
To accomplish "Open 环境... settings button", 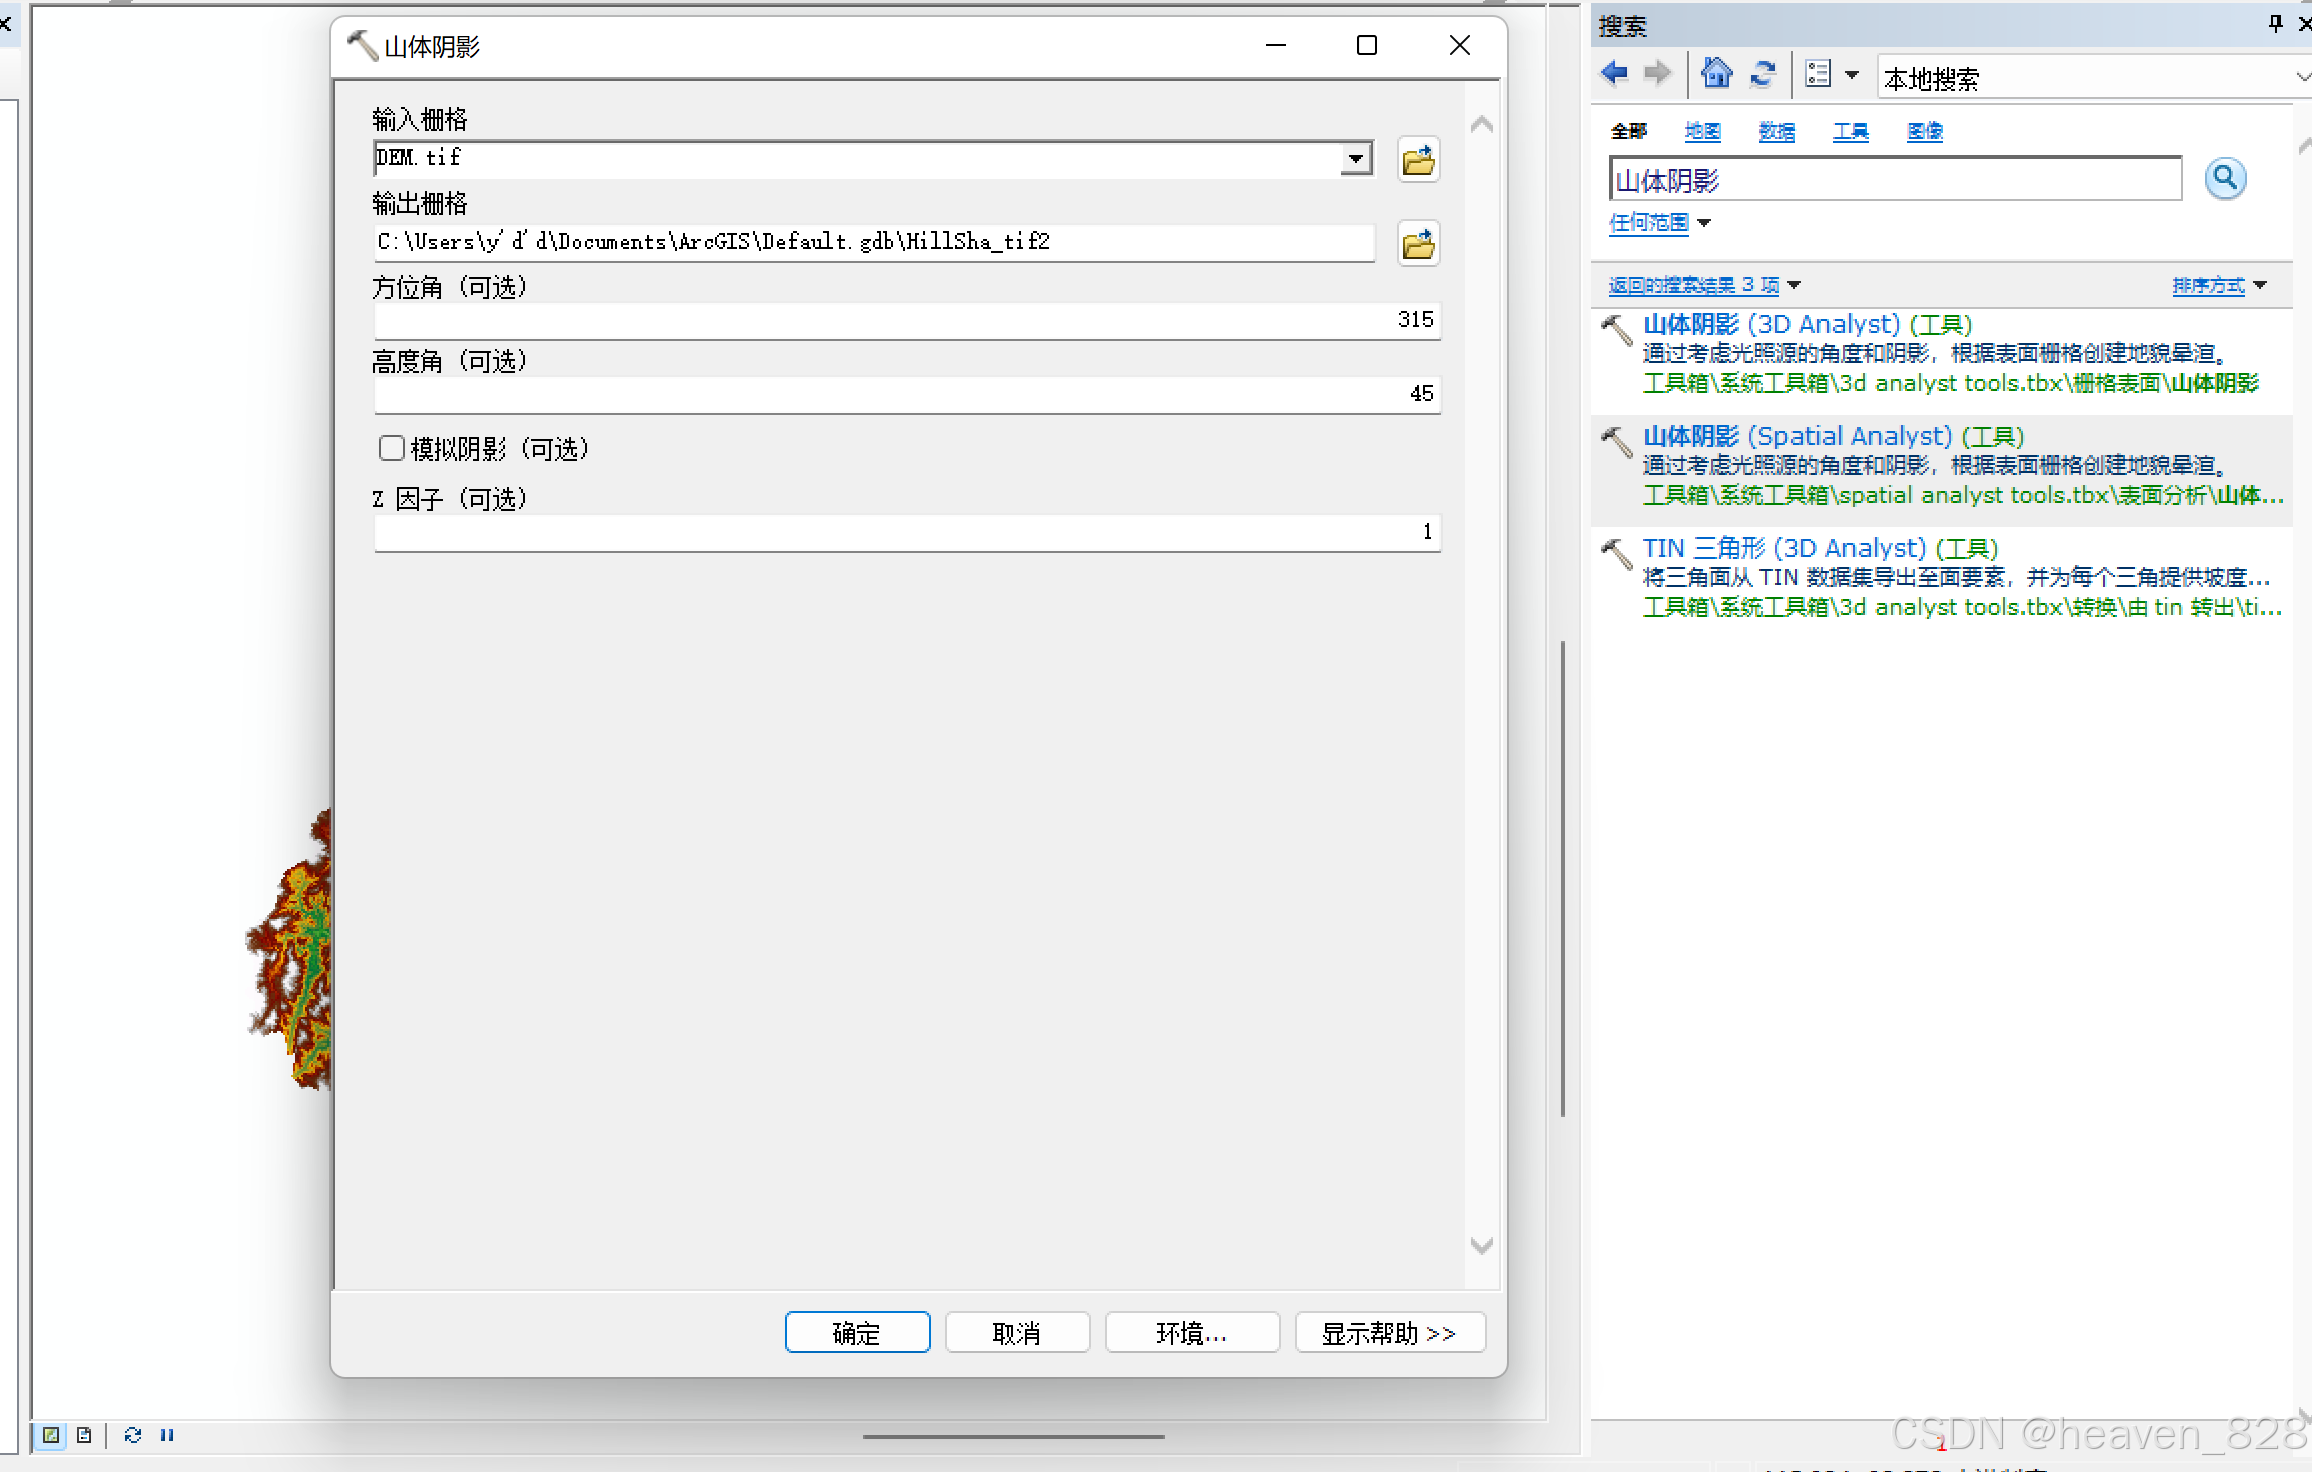I will tap(1191, 1332).
